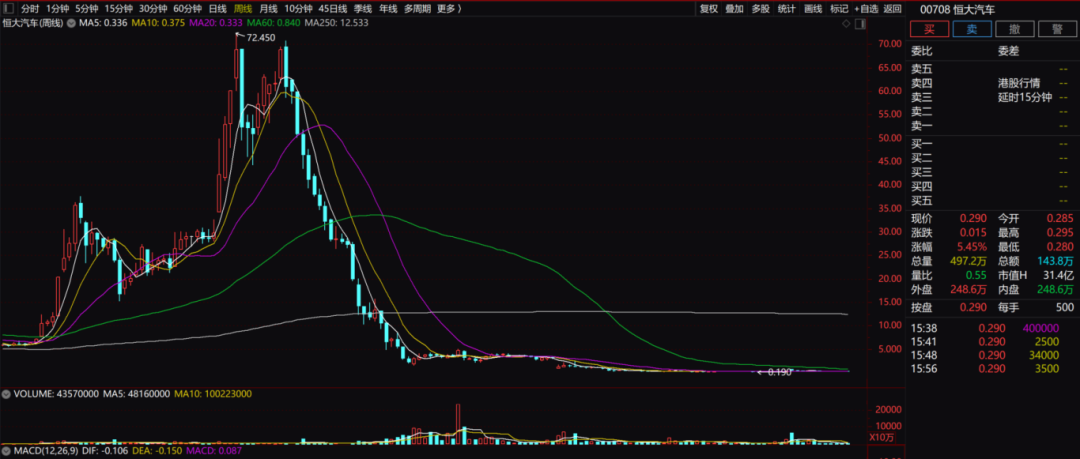Click the blue 卖 sell button

point(972,29)
